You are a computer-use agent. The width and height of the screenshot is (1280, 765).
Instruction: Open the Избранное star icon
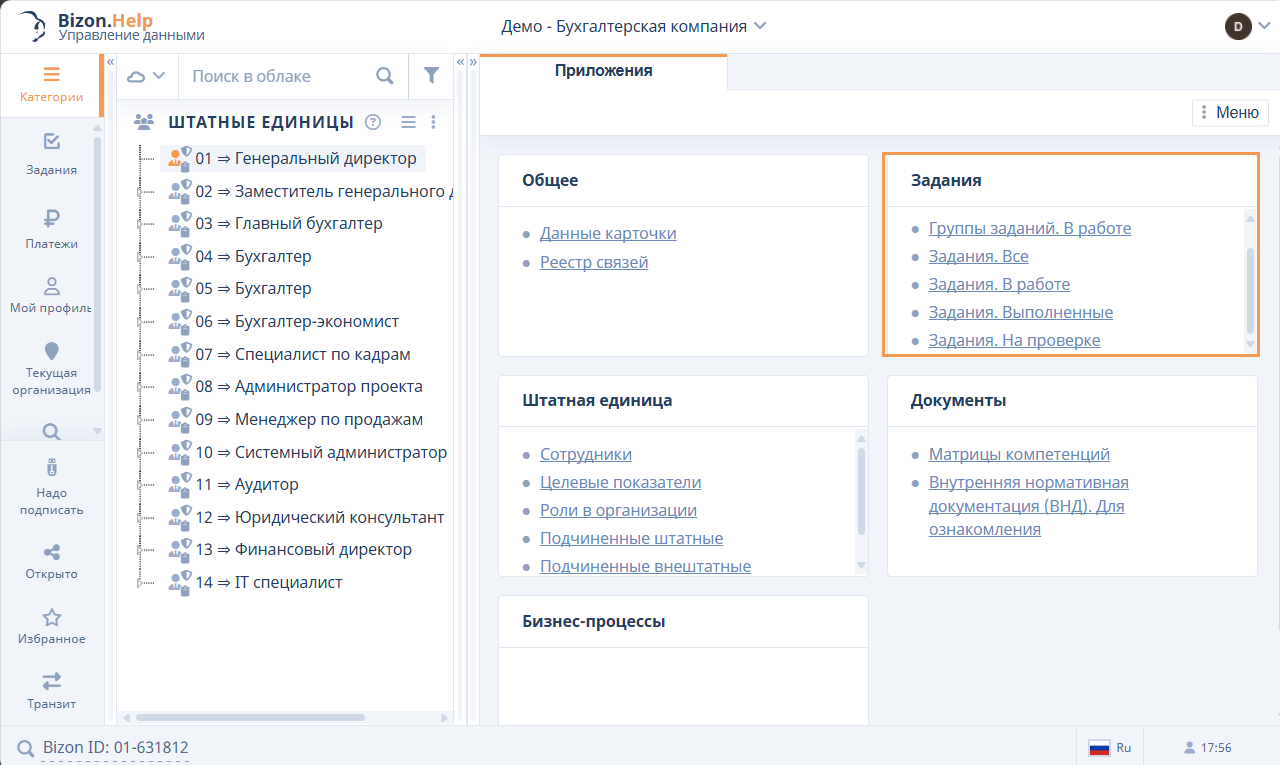coord(51,618)
